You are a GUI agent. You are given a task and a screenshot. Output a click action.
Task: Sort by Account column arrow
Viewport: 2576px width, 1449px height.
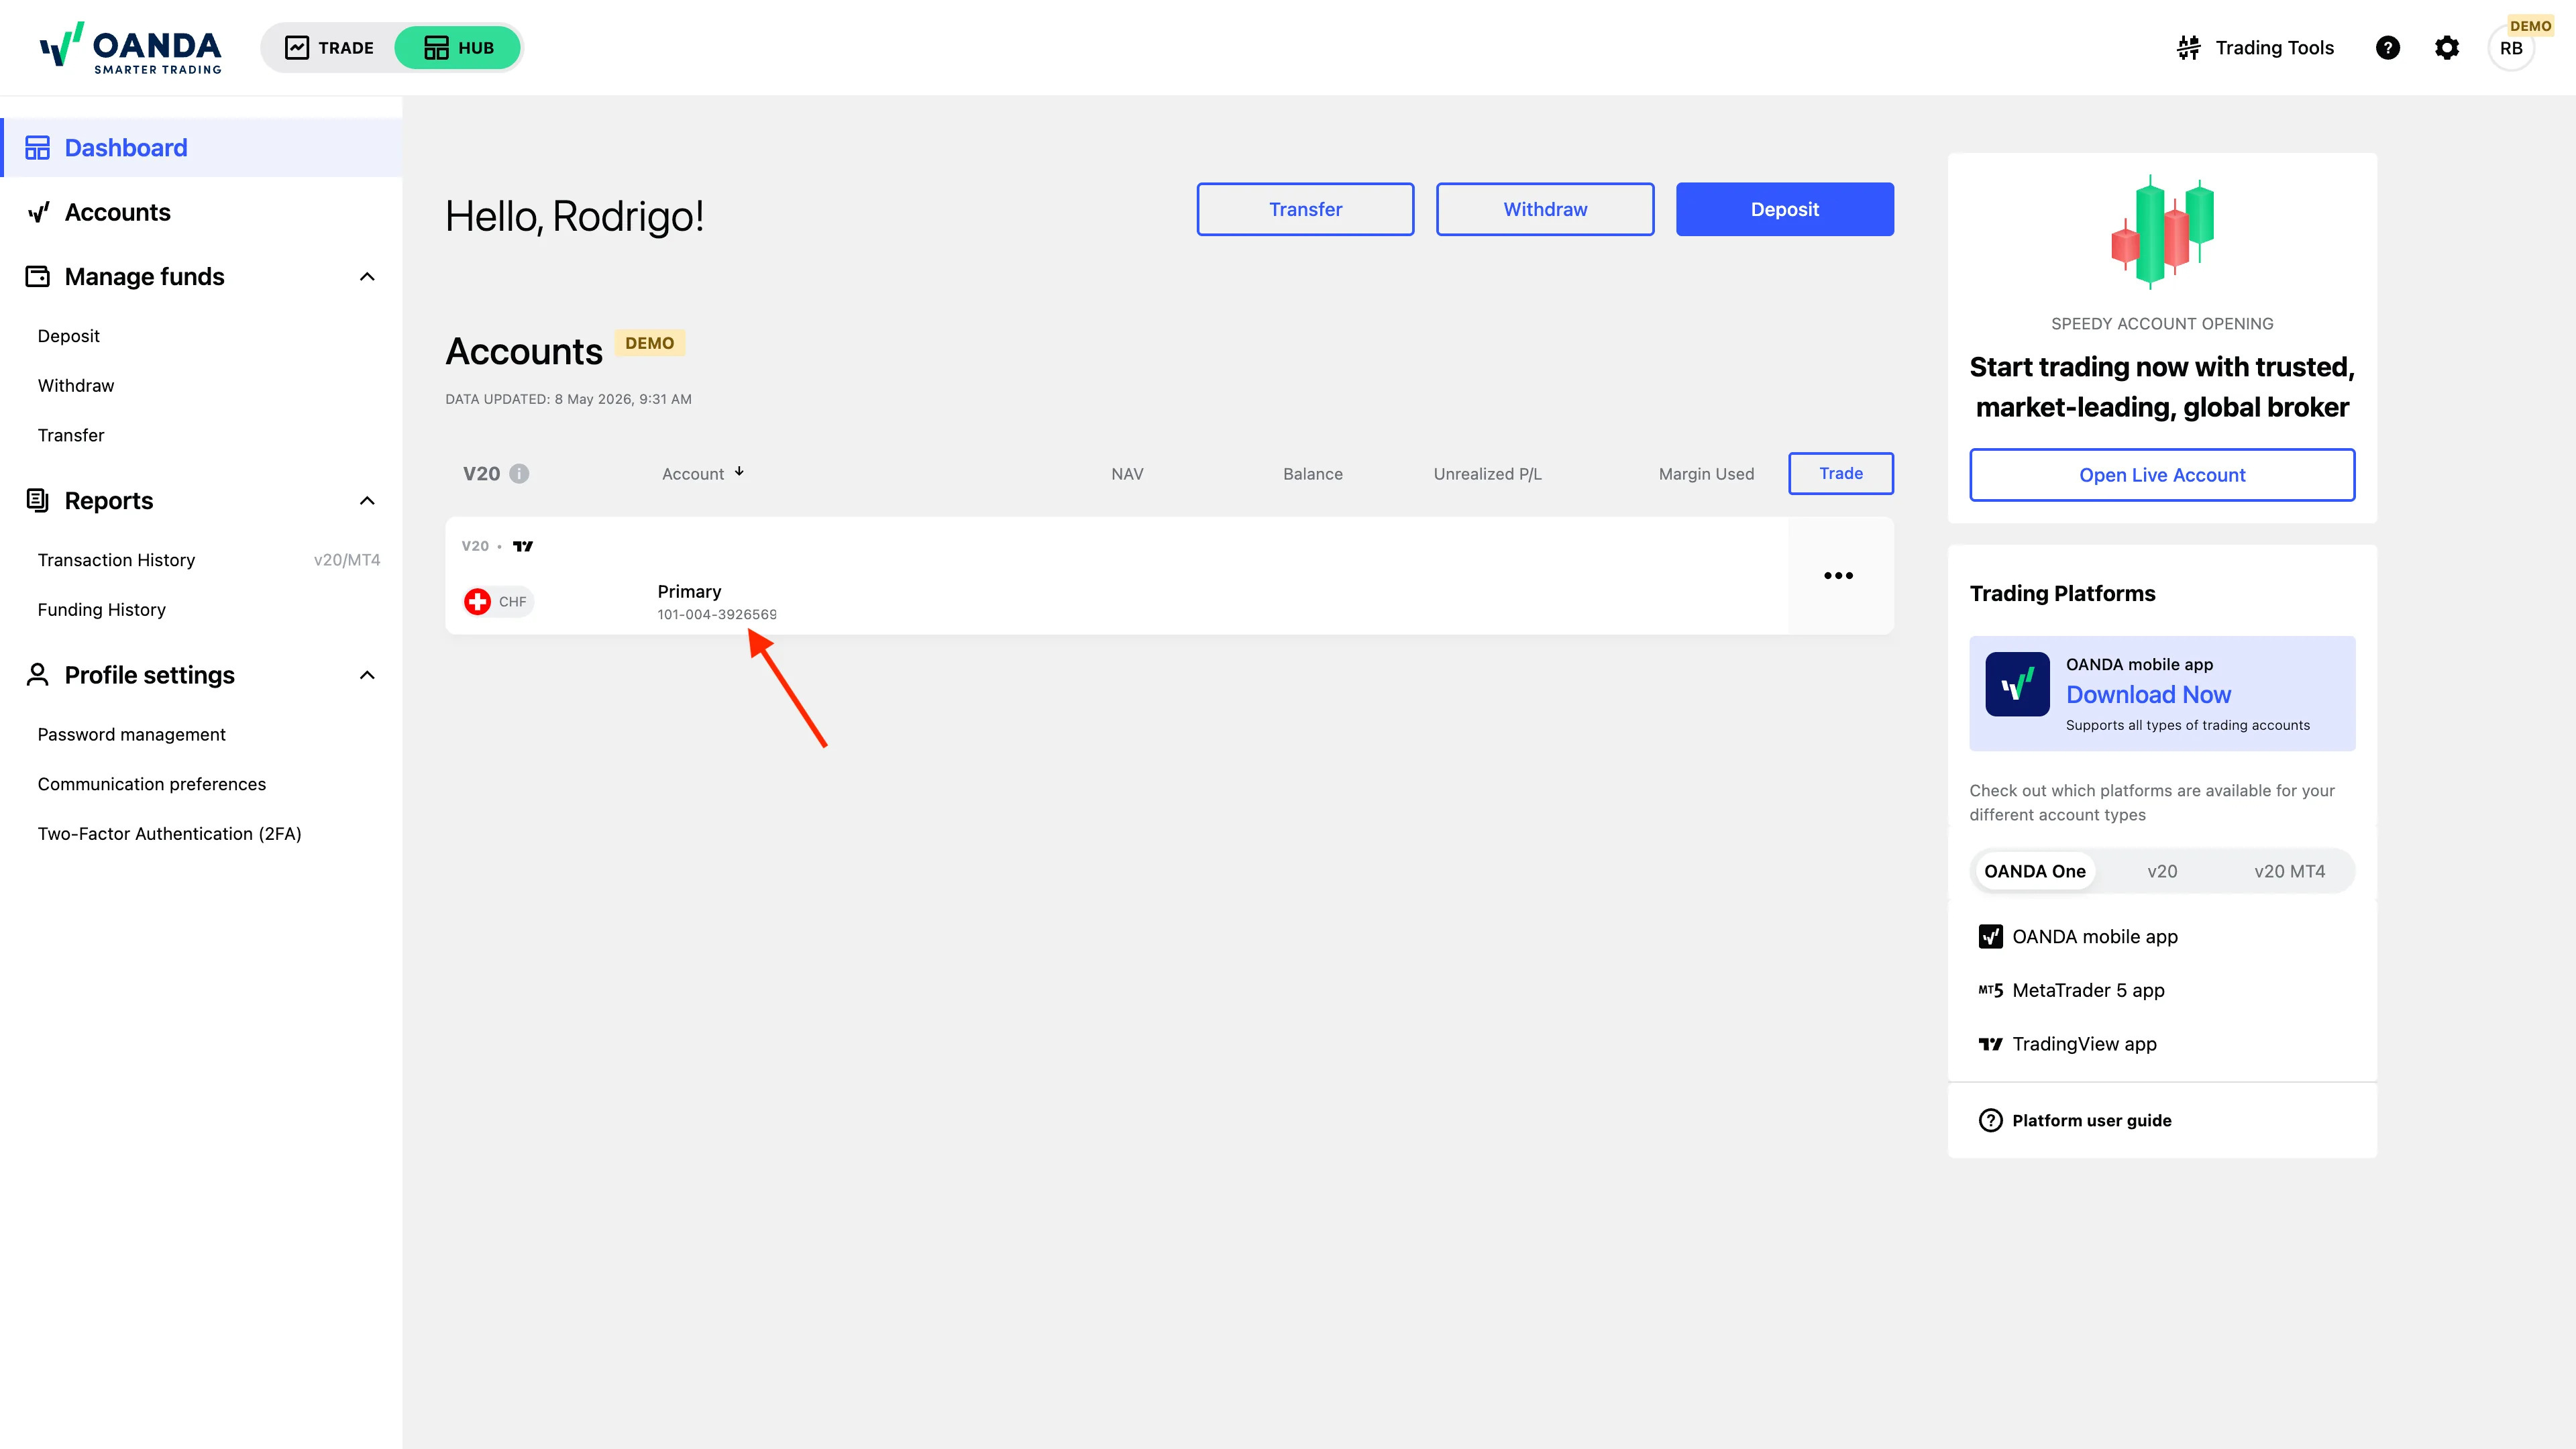tap(739, 472)
